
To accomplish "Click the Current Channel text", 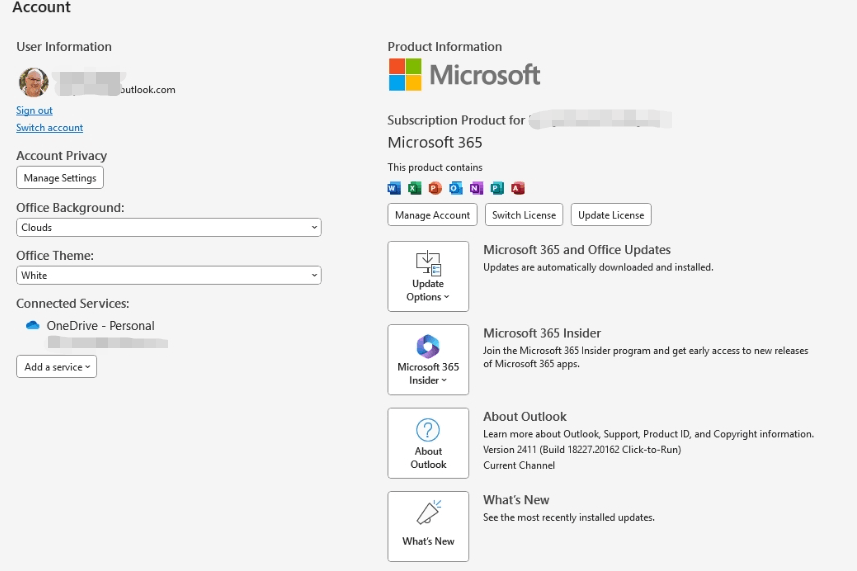I will pos(519,466).
